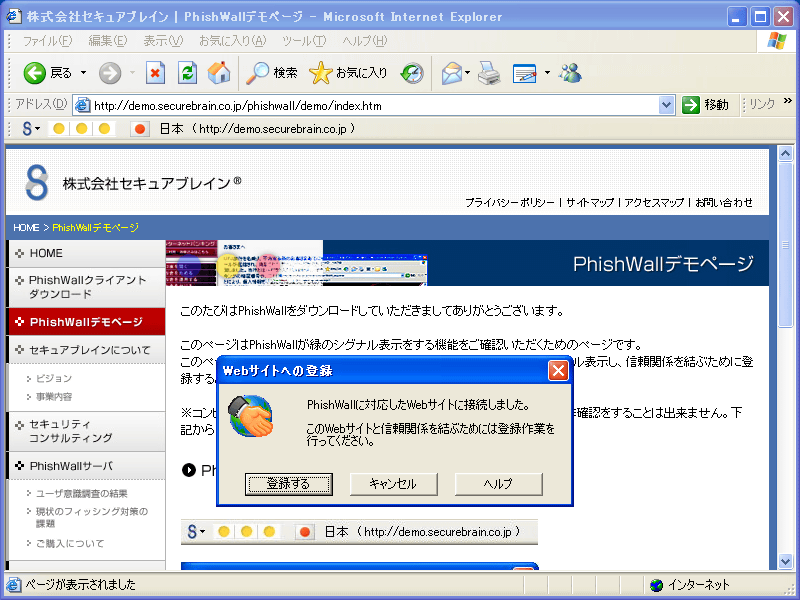
Task: Click the handshake globe icon in dialog
Action: [x=250, y=416]
